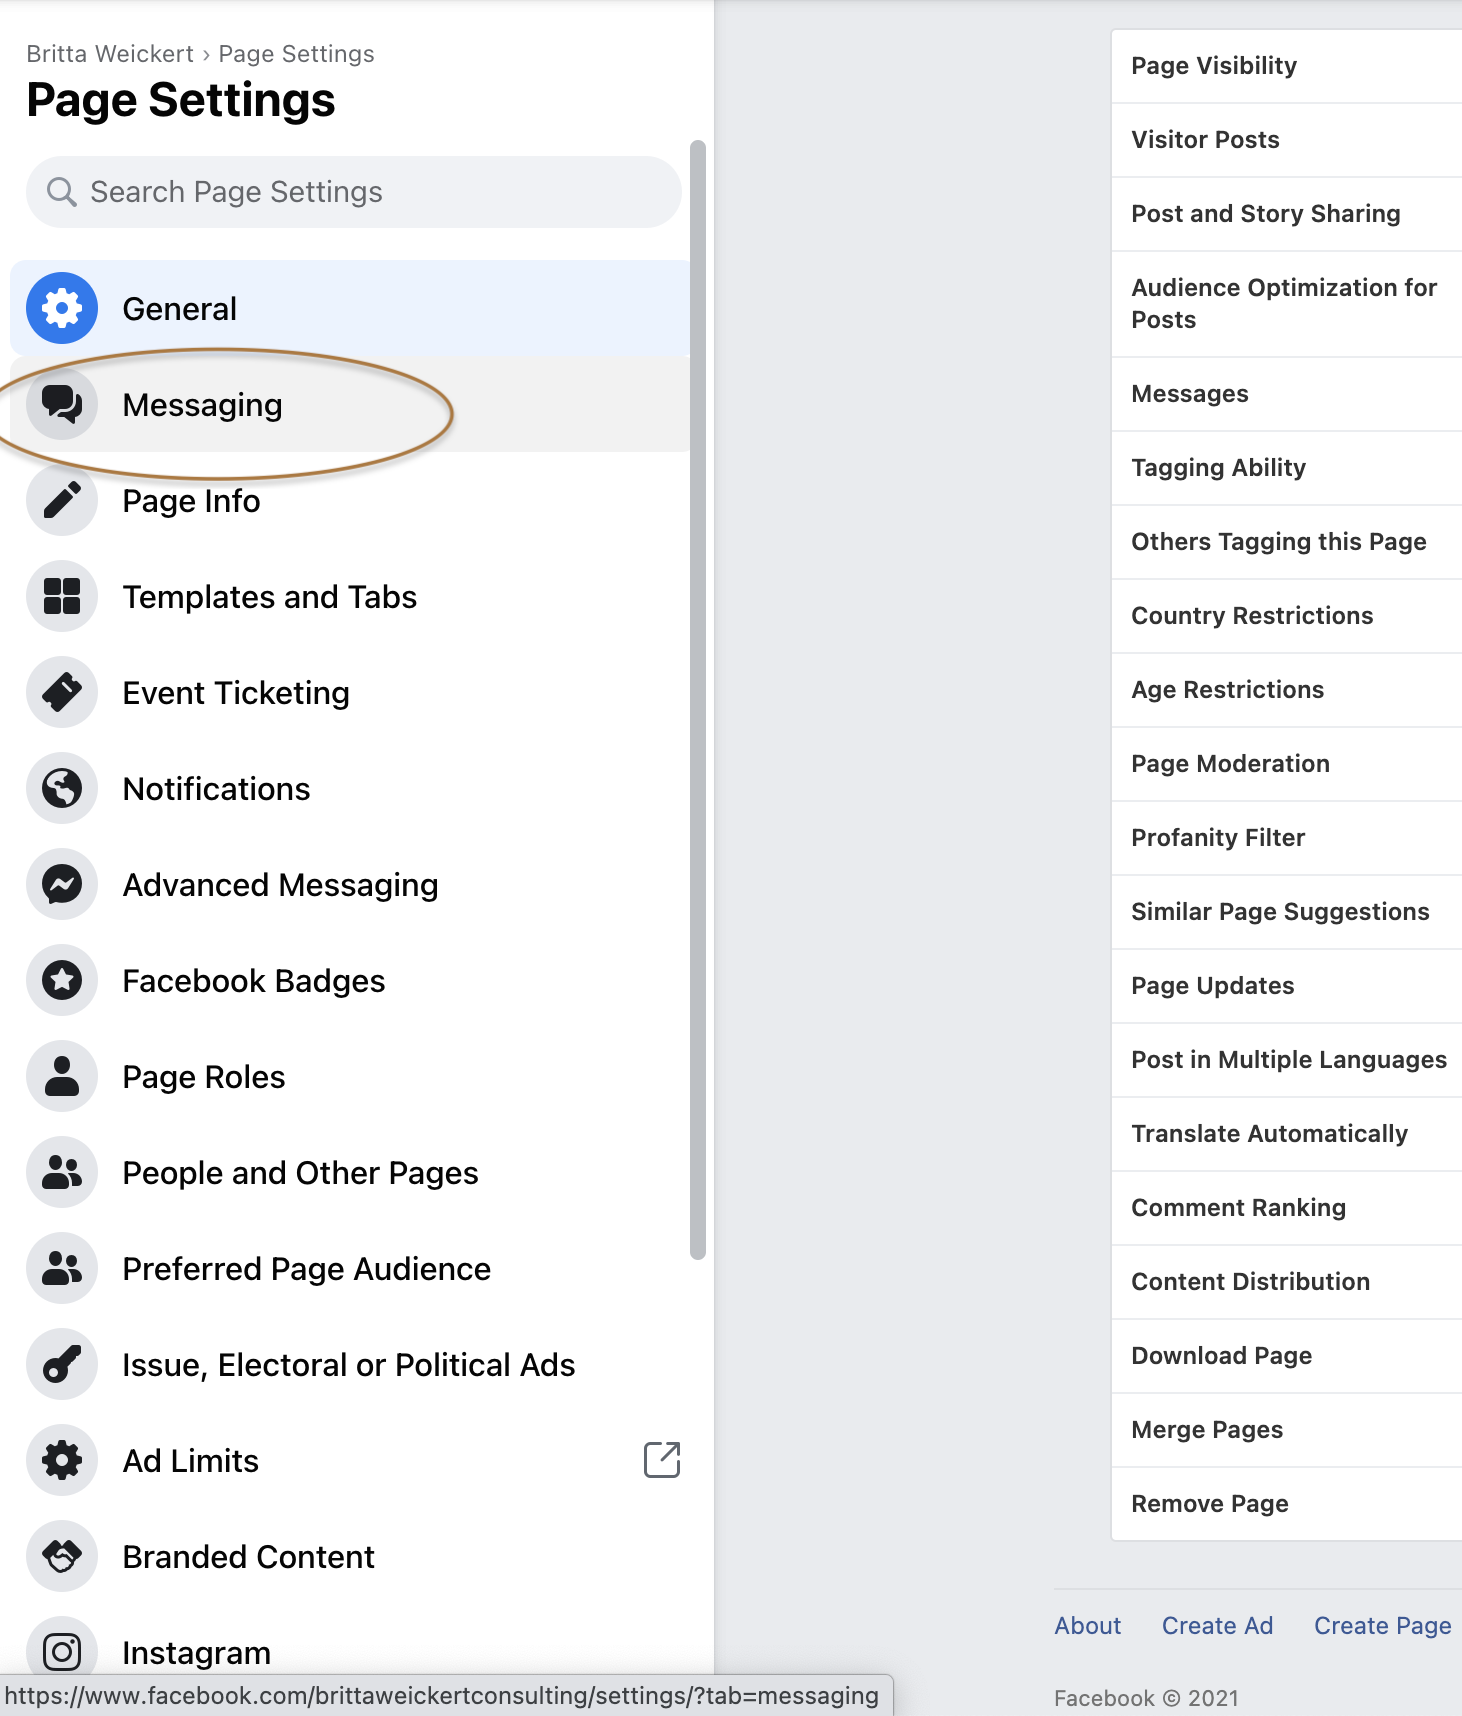Viewport: 1462px width, 1716px height.
Task: Open Event Ticketing settings
Action: coord(350,692)
